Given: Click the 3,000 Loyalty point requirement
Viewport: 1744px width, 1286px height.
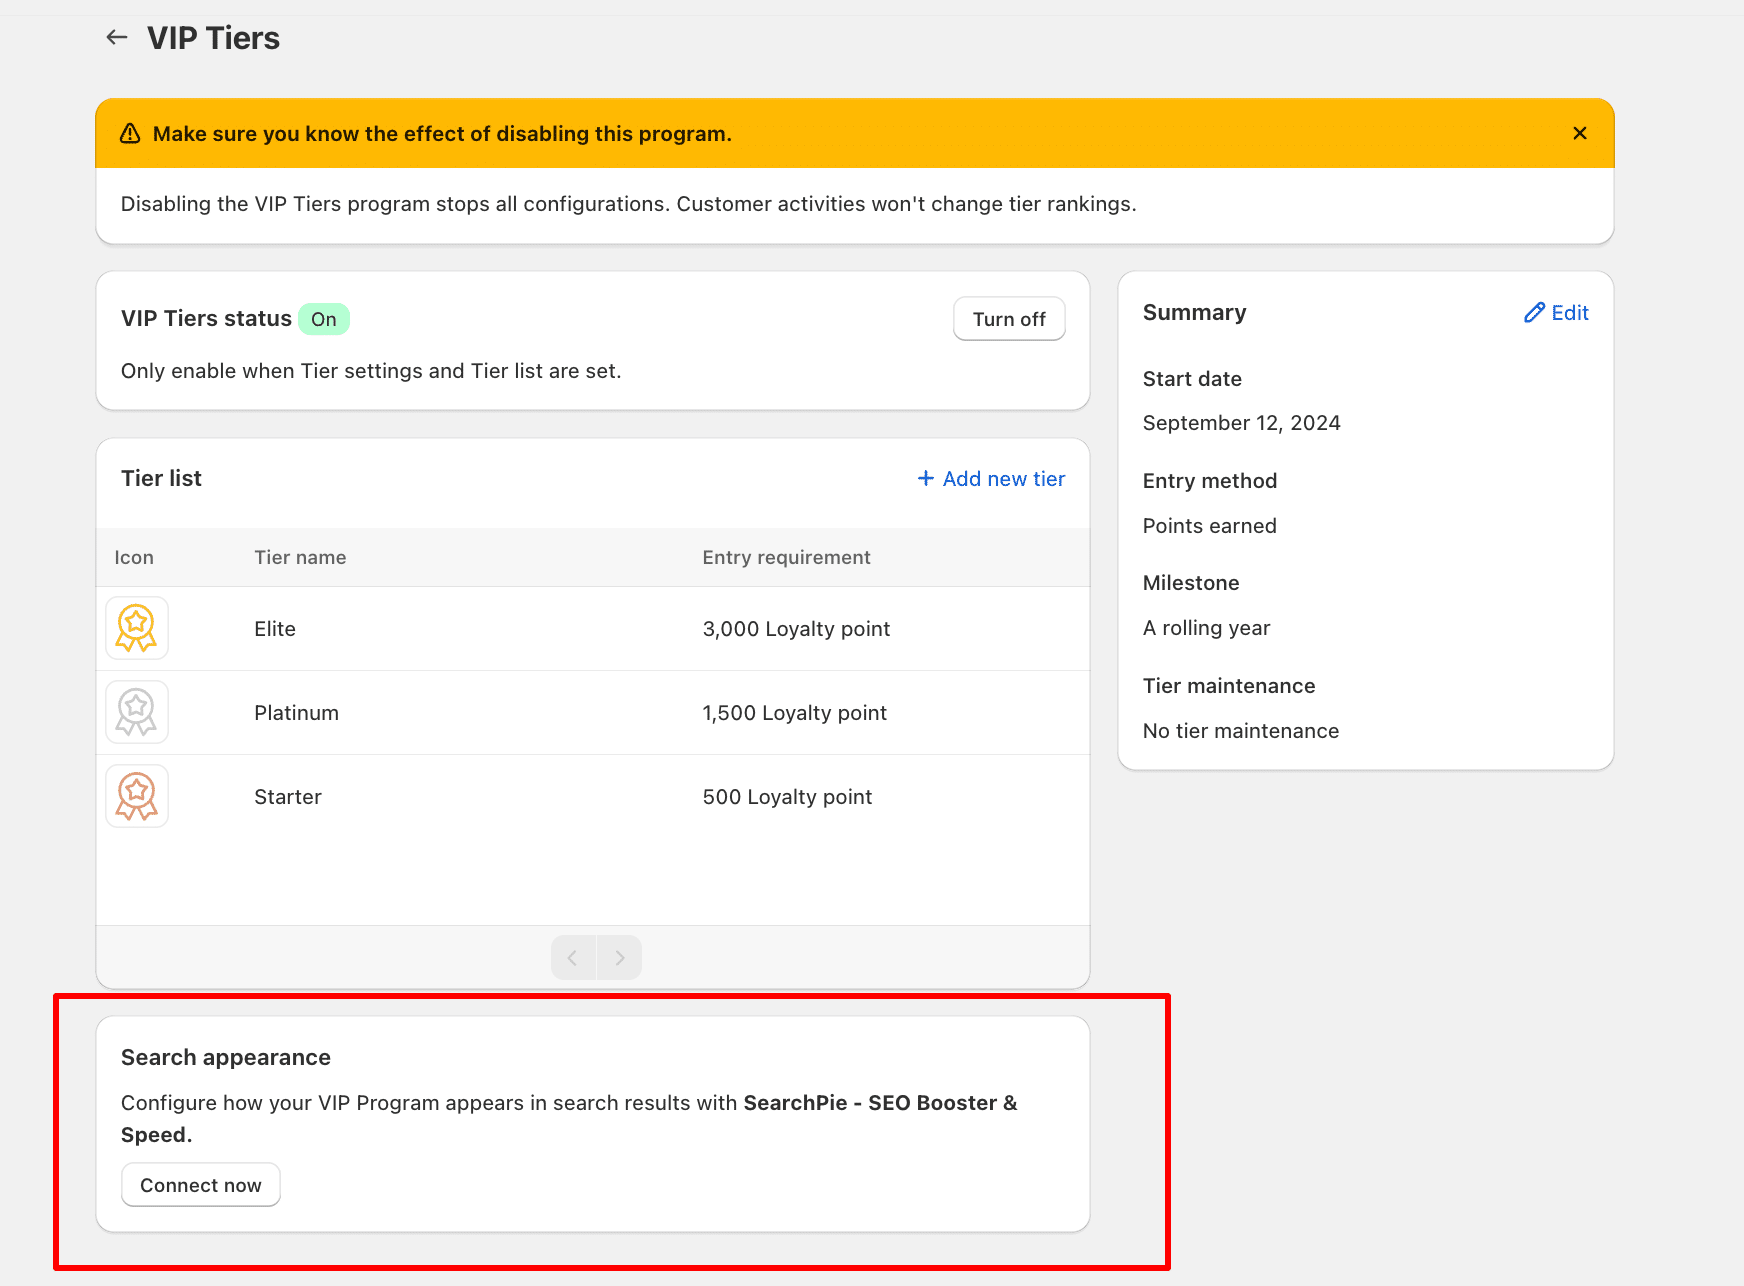Looking at the screenshot, I should [796, 629].
